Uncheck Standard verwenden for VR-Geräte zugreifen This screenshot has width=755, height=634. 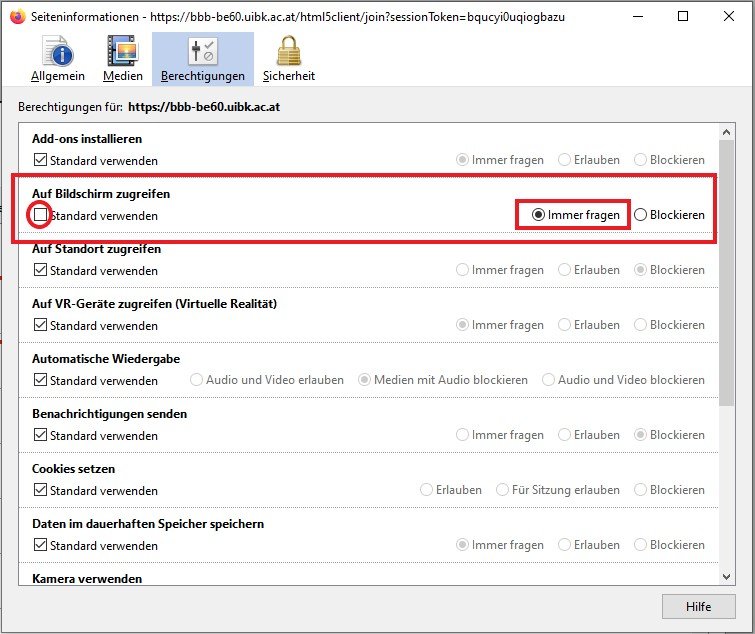40,325
